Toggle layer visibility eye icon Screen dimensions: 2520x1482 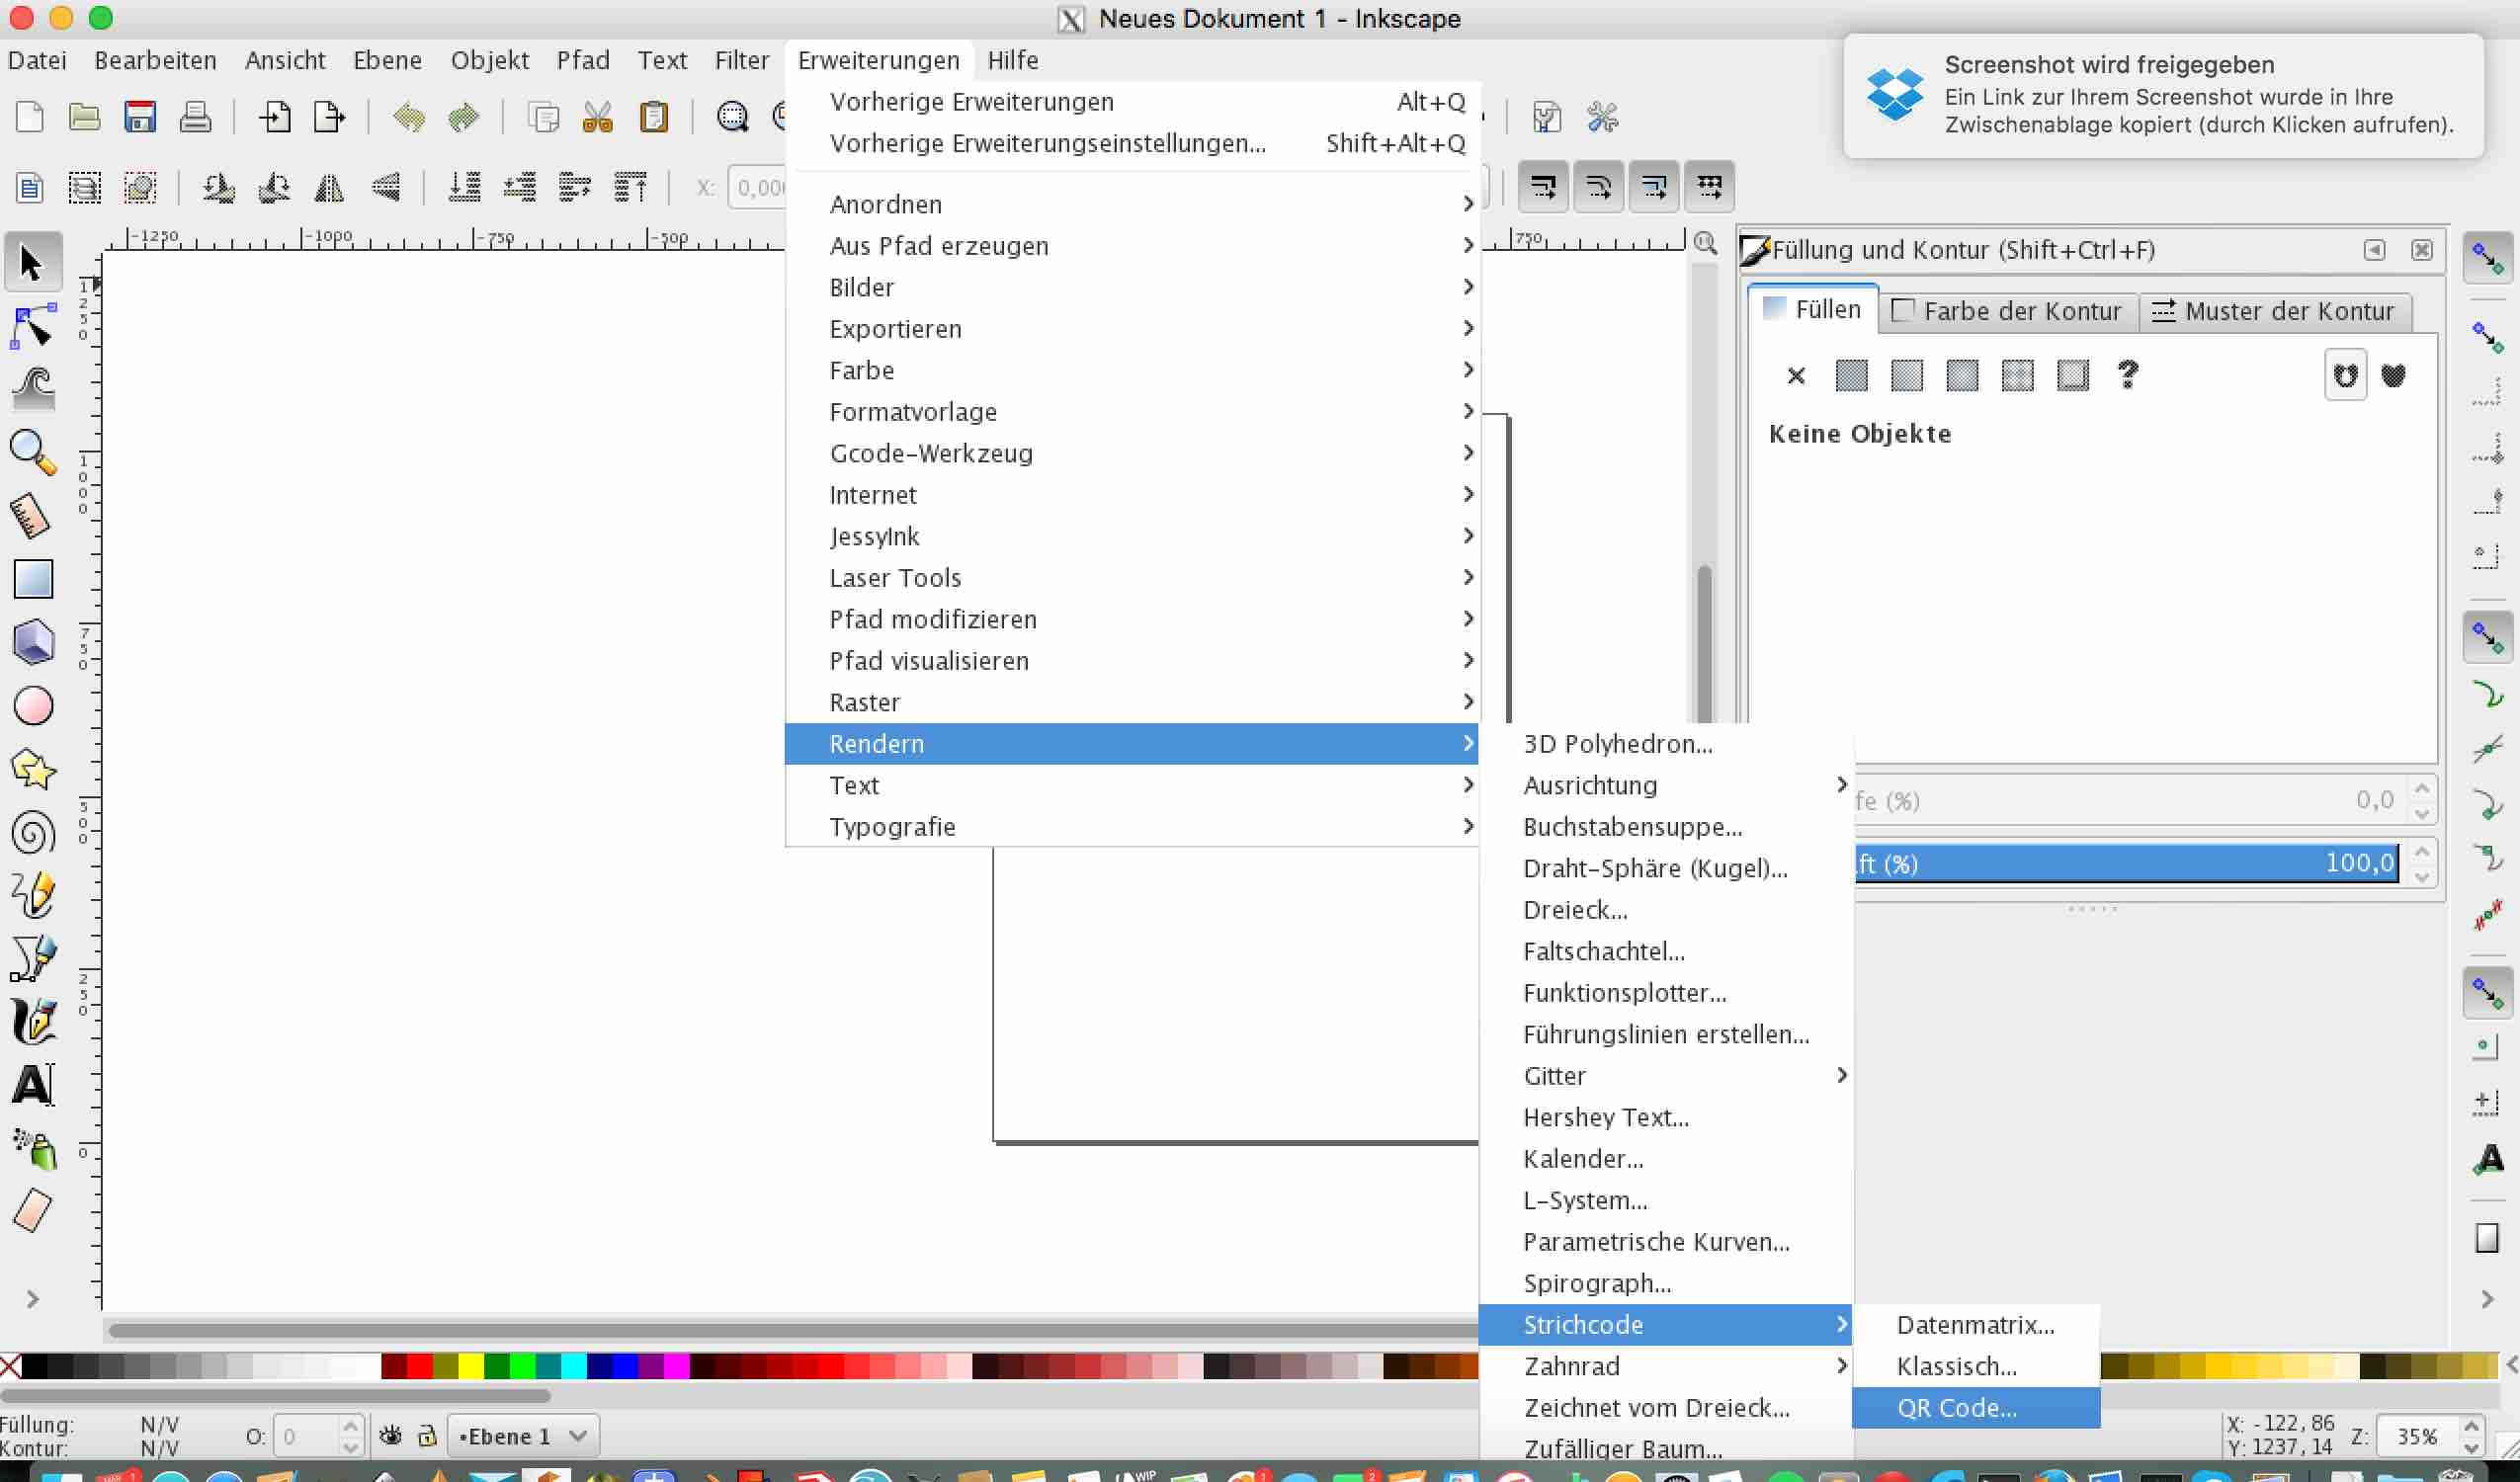click(390, 1436)
